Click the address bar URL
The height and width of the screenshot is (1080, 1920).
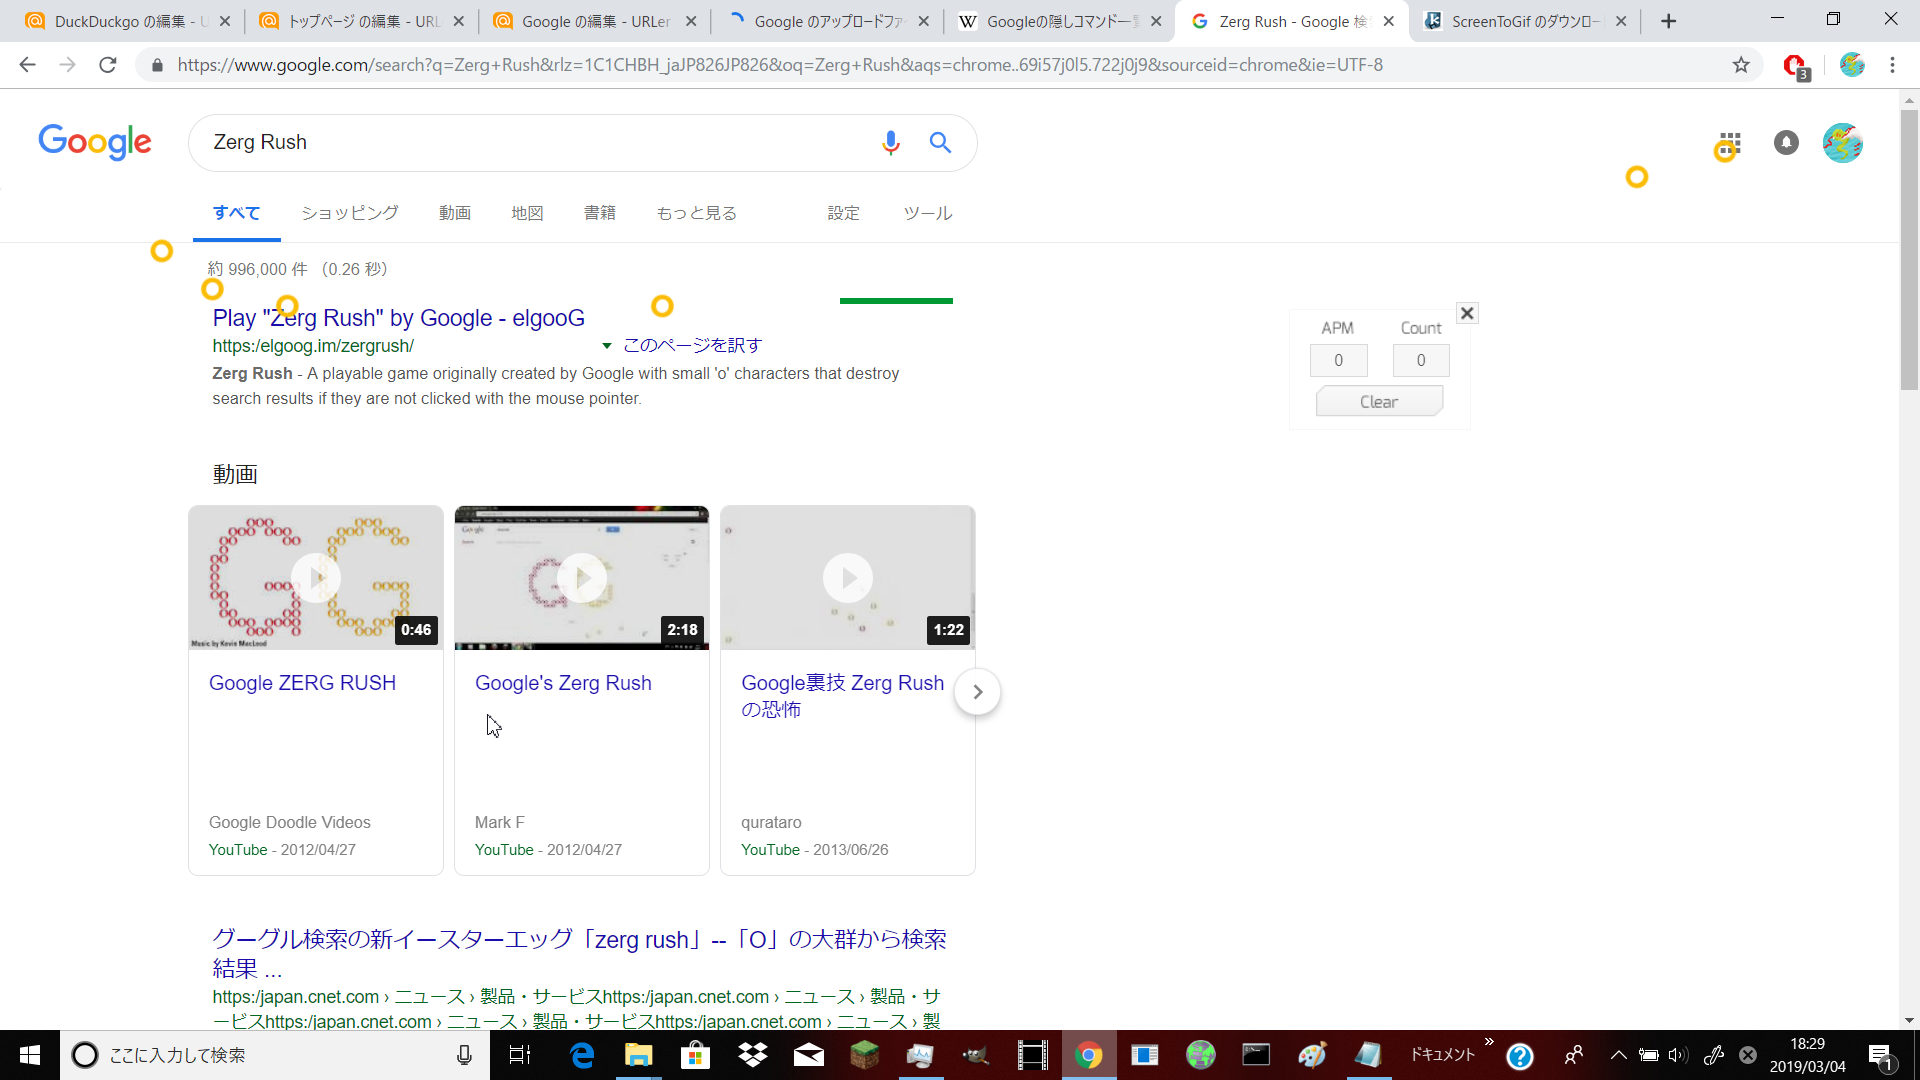click(x=780, y=65)
